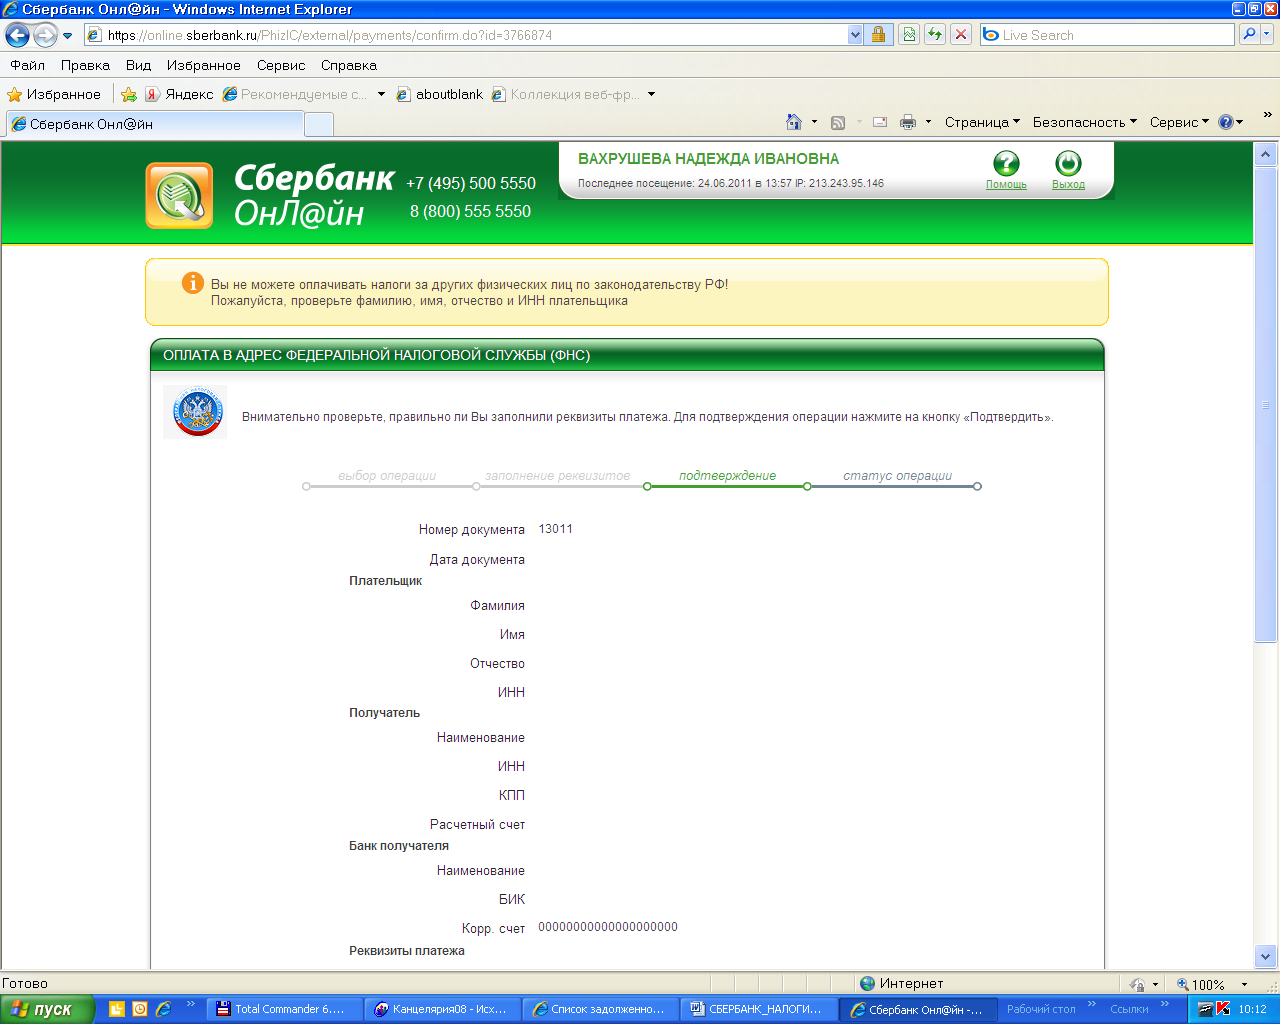This screenshot has width=1280, height=1024.
Task: Open the 100% zoom level control
Action: 1212,984
